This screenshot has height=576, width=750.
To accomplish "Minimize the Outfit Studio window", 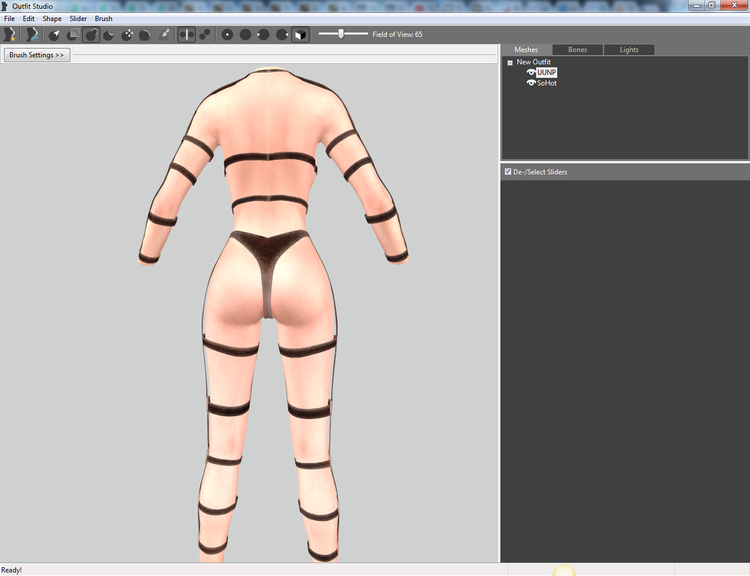I will point(696,5).
